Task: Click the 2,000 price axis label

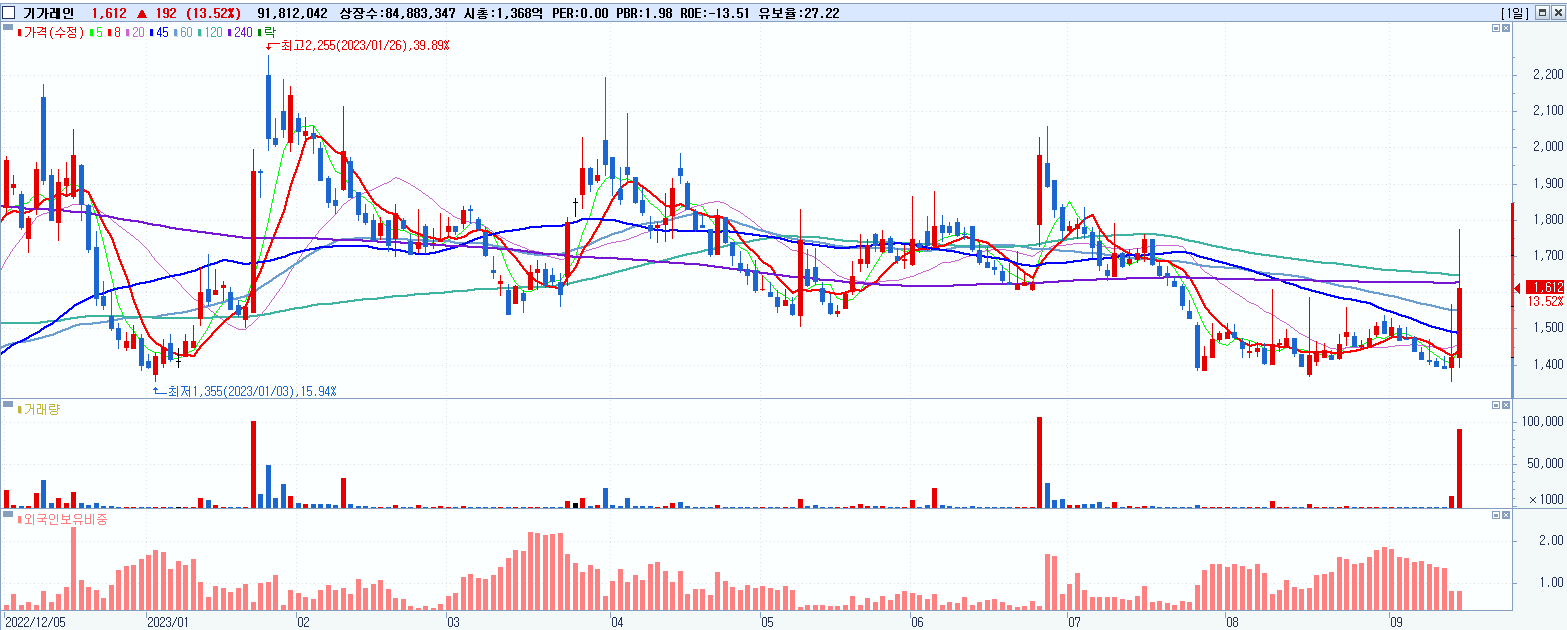Action: coord(1549,147)
